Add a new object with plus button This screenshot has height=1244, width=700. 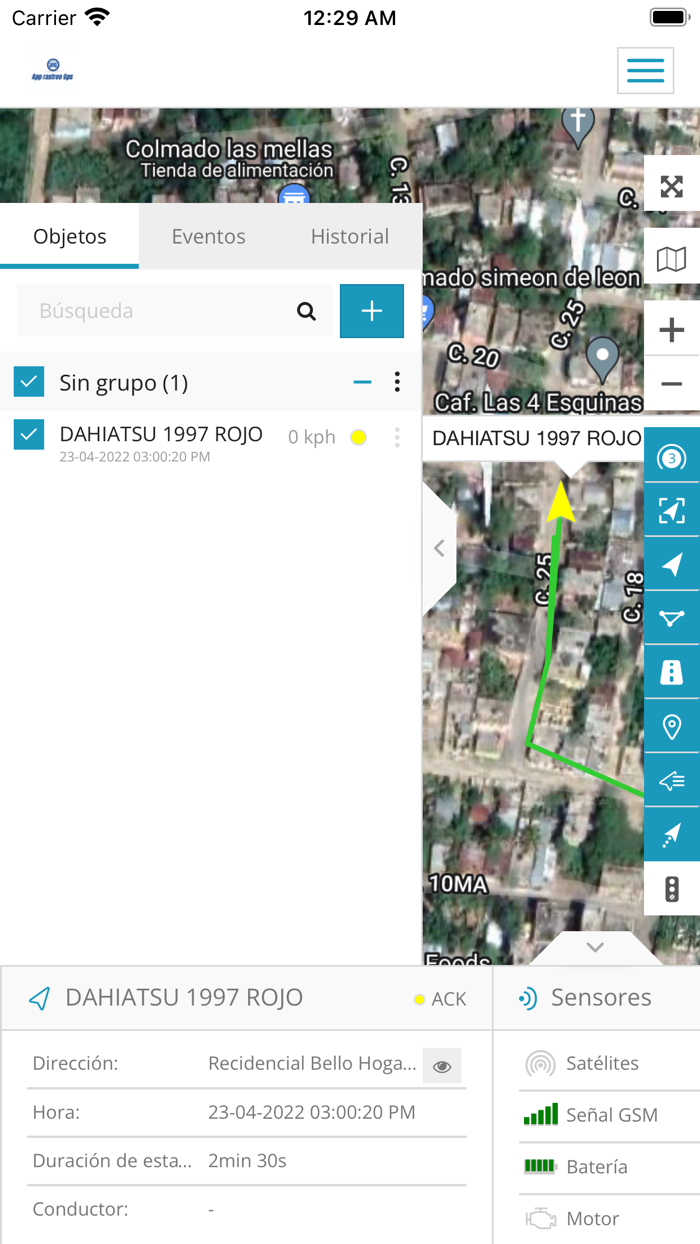(x=372, y=311)
